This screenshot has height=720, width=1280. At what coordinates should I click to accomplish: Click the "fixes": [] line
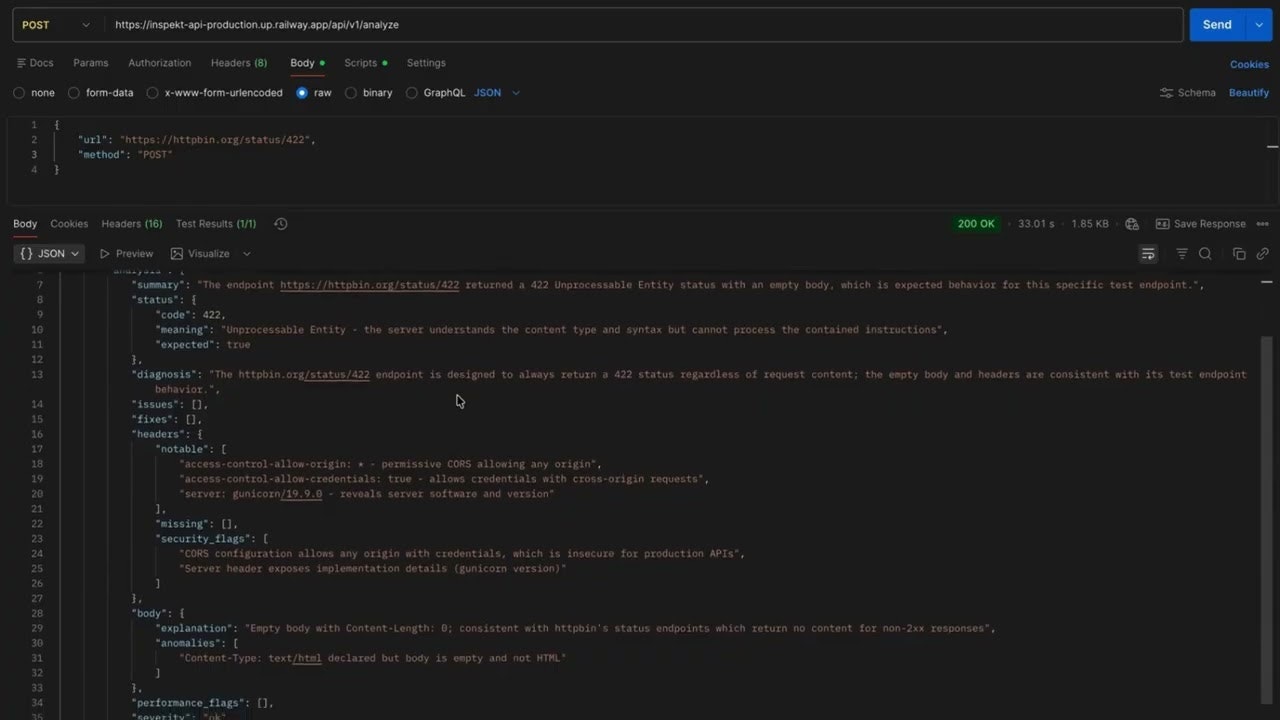[x=167, y=420]
